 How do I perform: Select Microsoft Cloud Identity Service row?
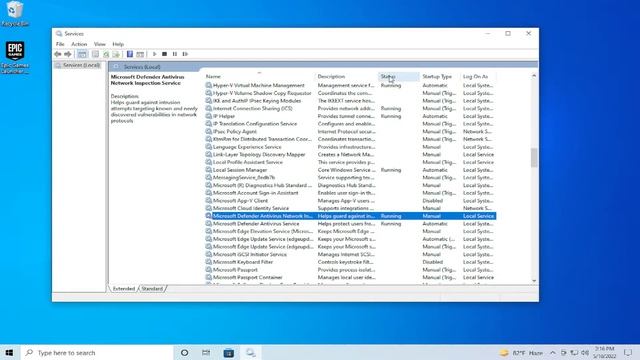click(350, 208)
